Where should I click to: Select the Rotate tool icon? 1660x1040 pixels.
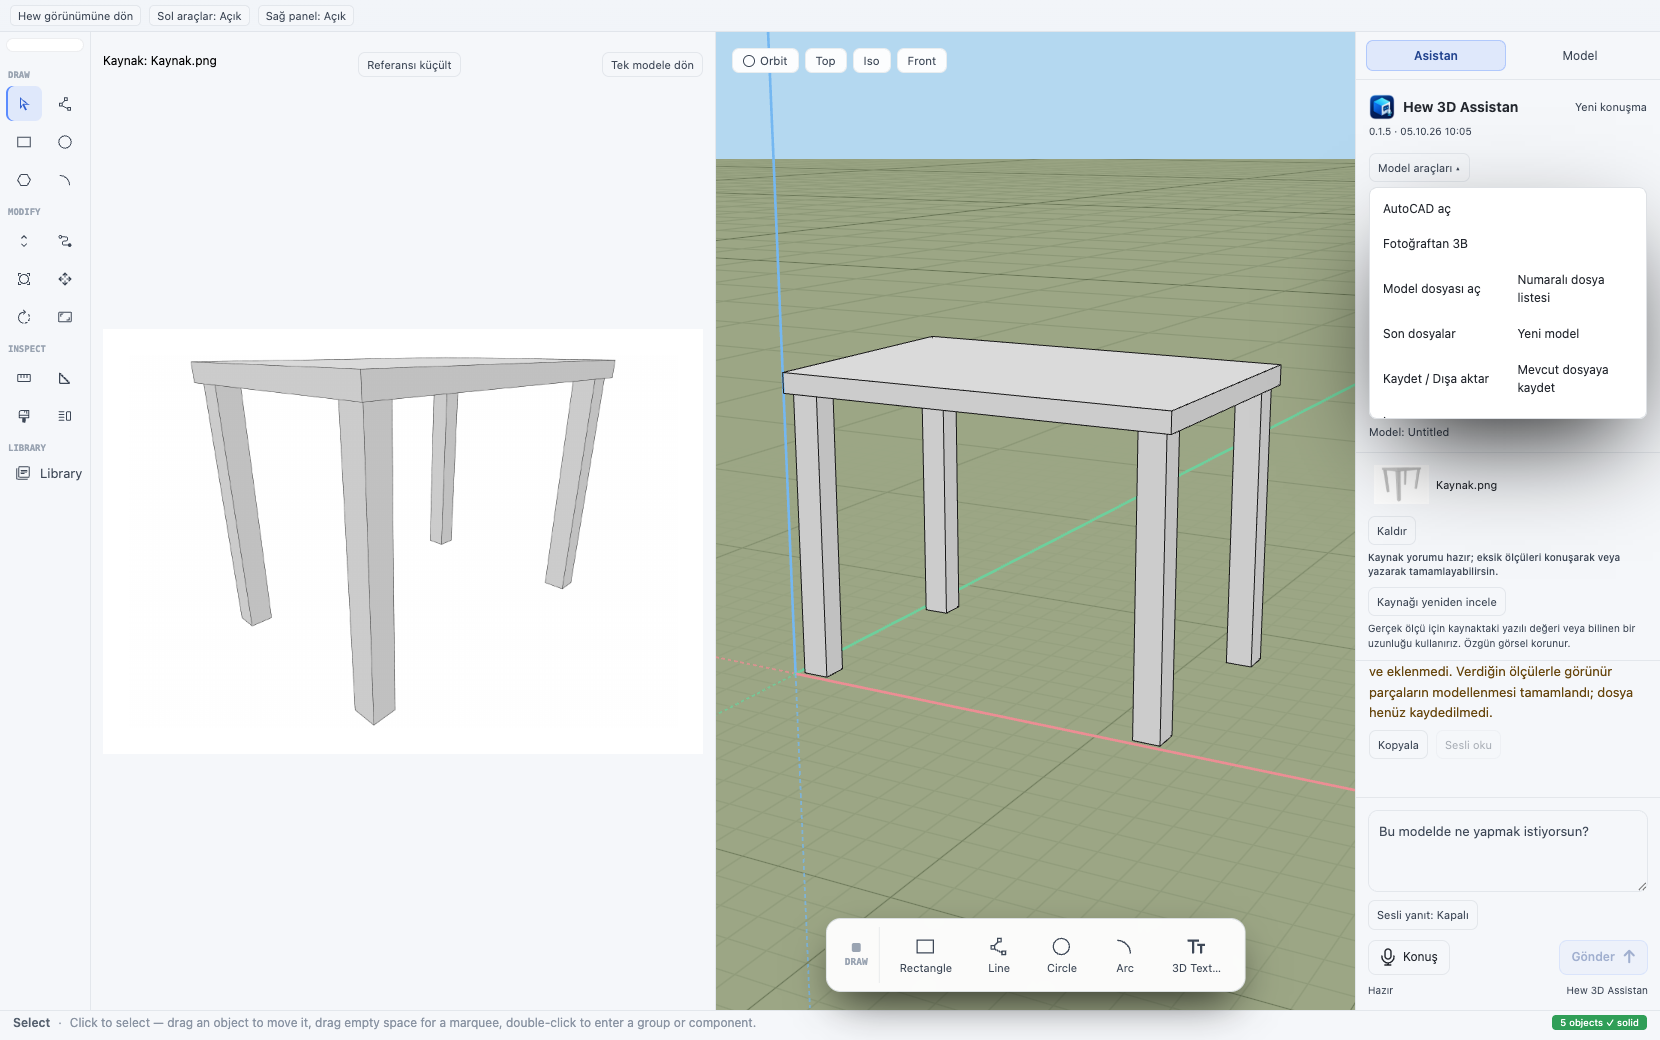tap(24, 317)
